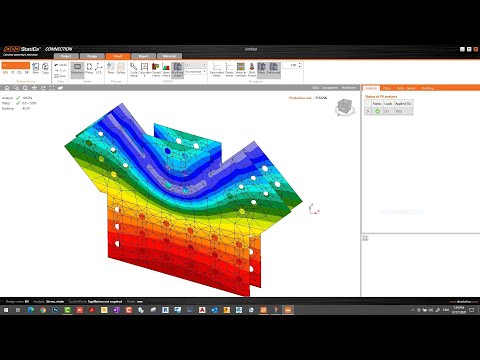Click the Home view icon in viewport toolbar
Screen dimensions: 480x360
point(7,88)
